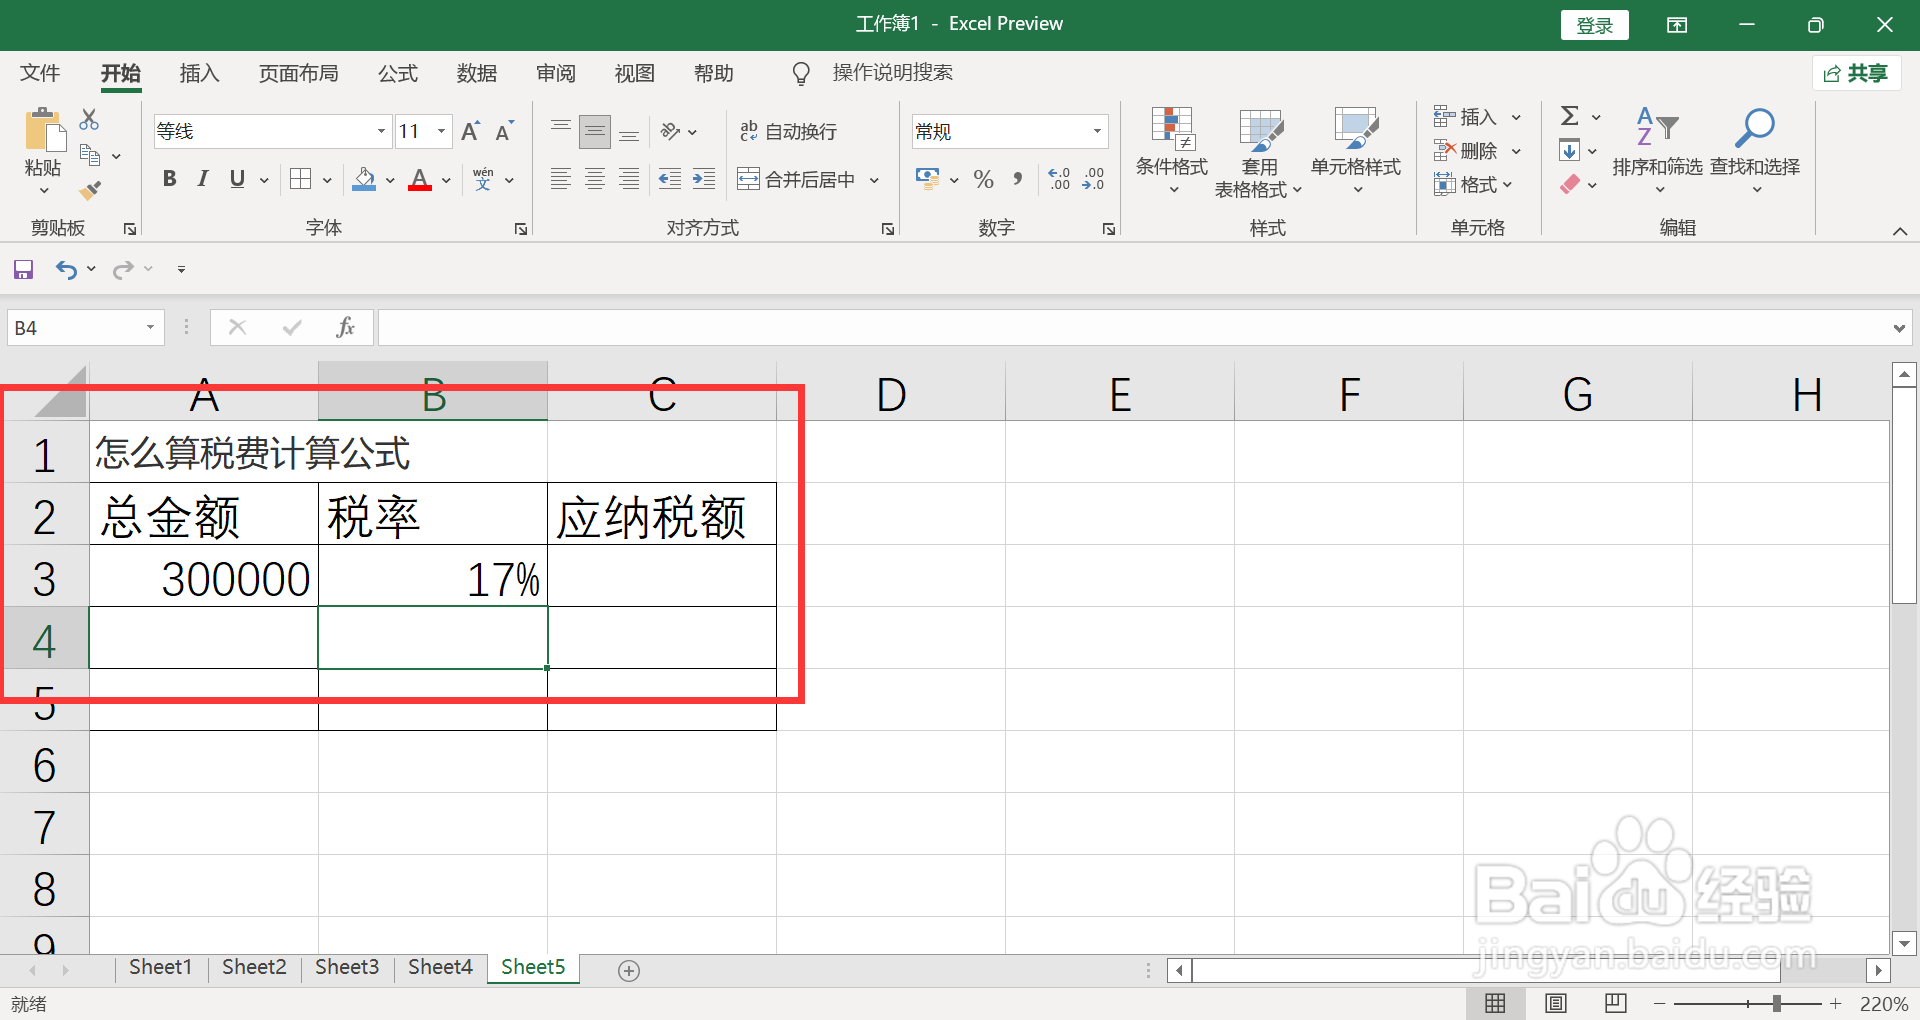Open the font size 11 dropdown
Screen dimensions: 1920x1020
pos(441,131)
